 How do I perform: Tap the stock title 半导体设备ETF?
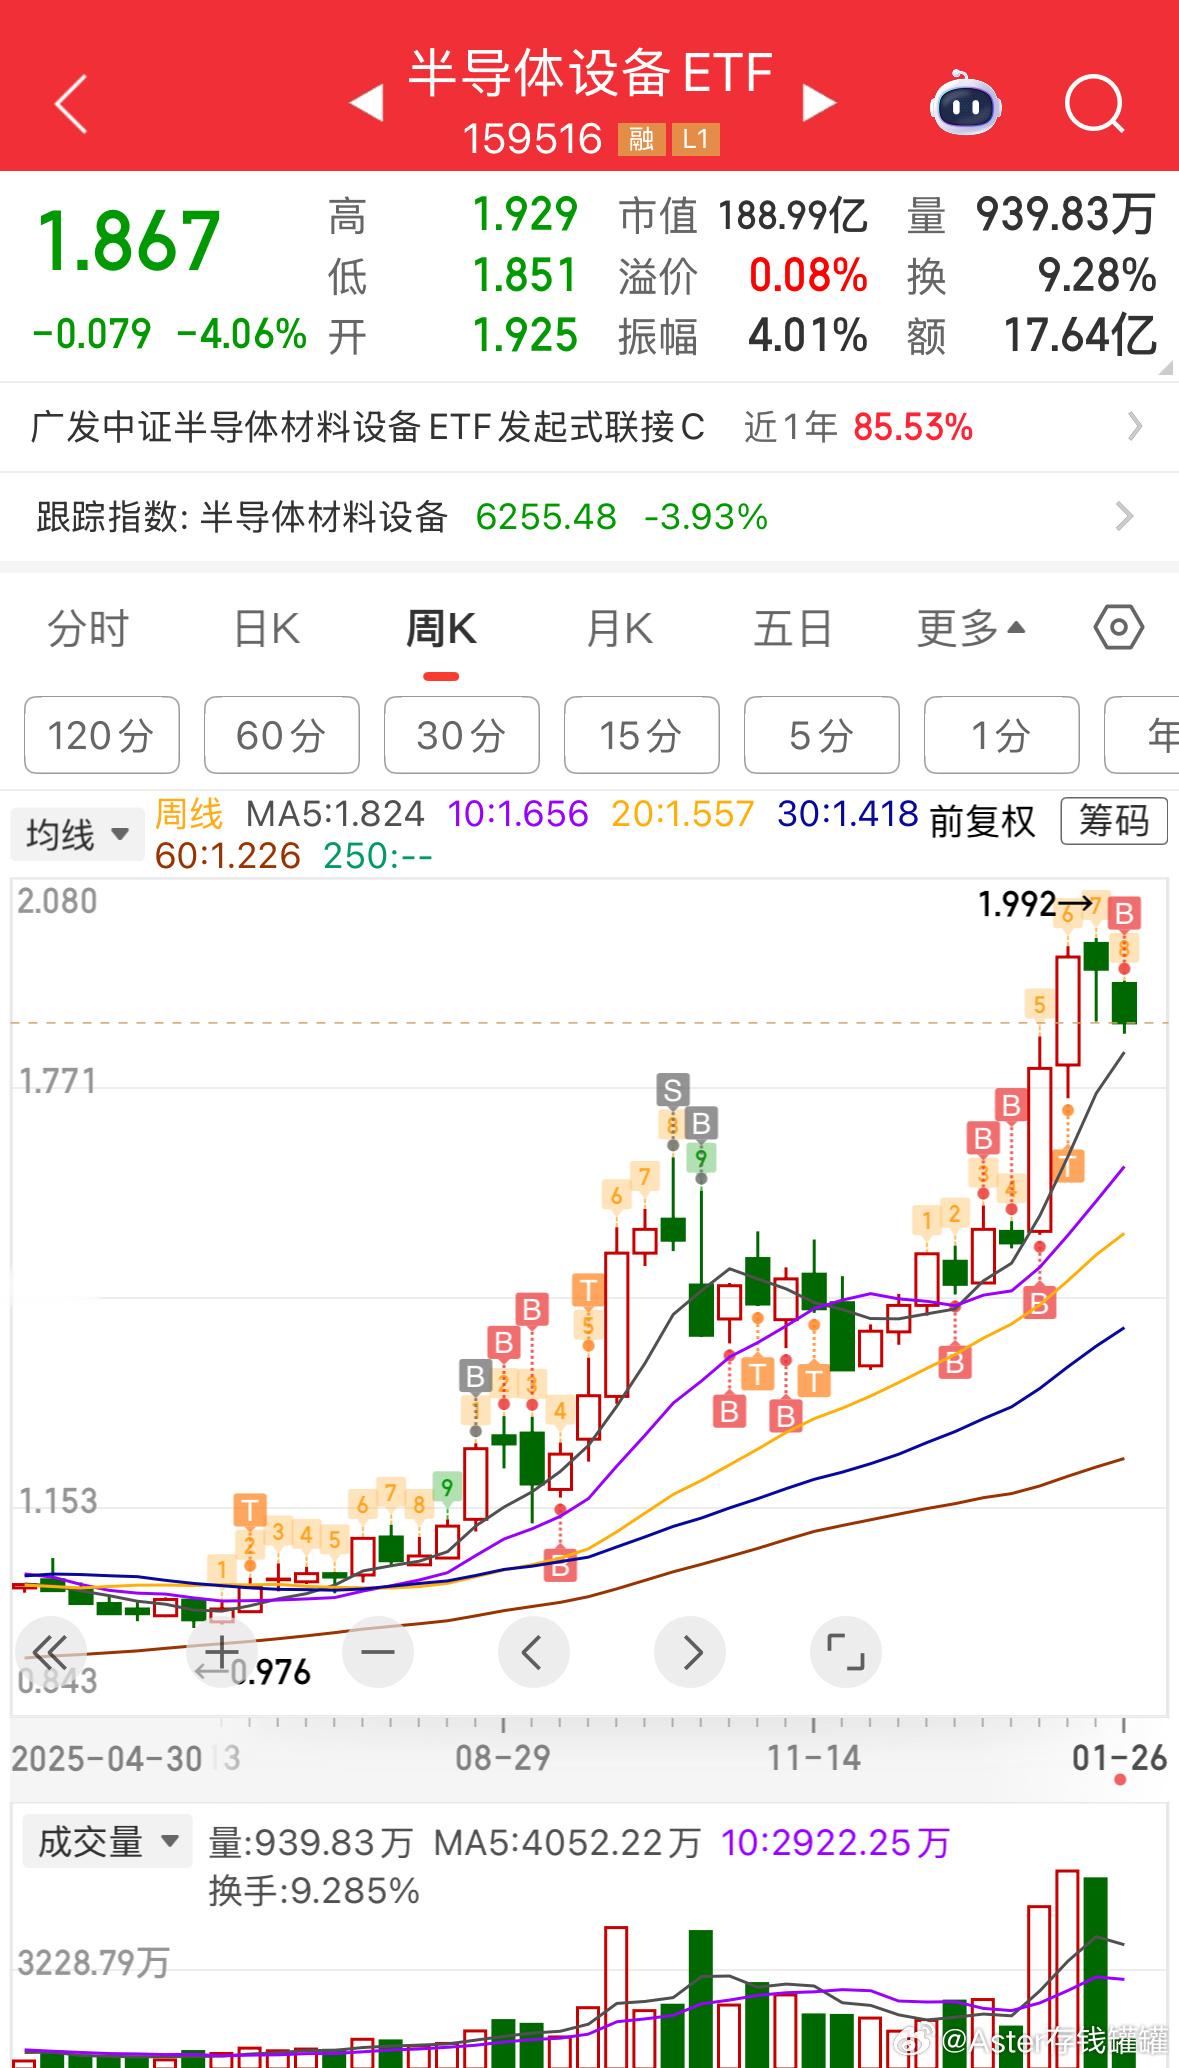(591, 72)
